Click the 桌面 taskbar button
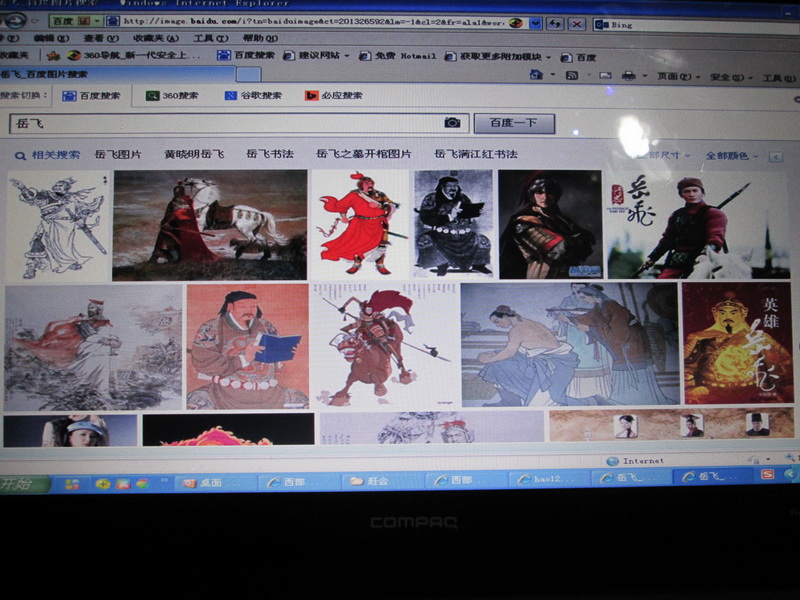This screenshot has height=600, width=800. 213,481
